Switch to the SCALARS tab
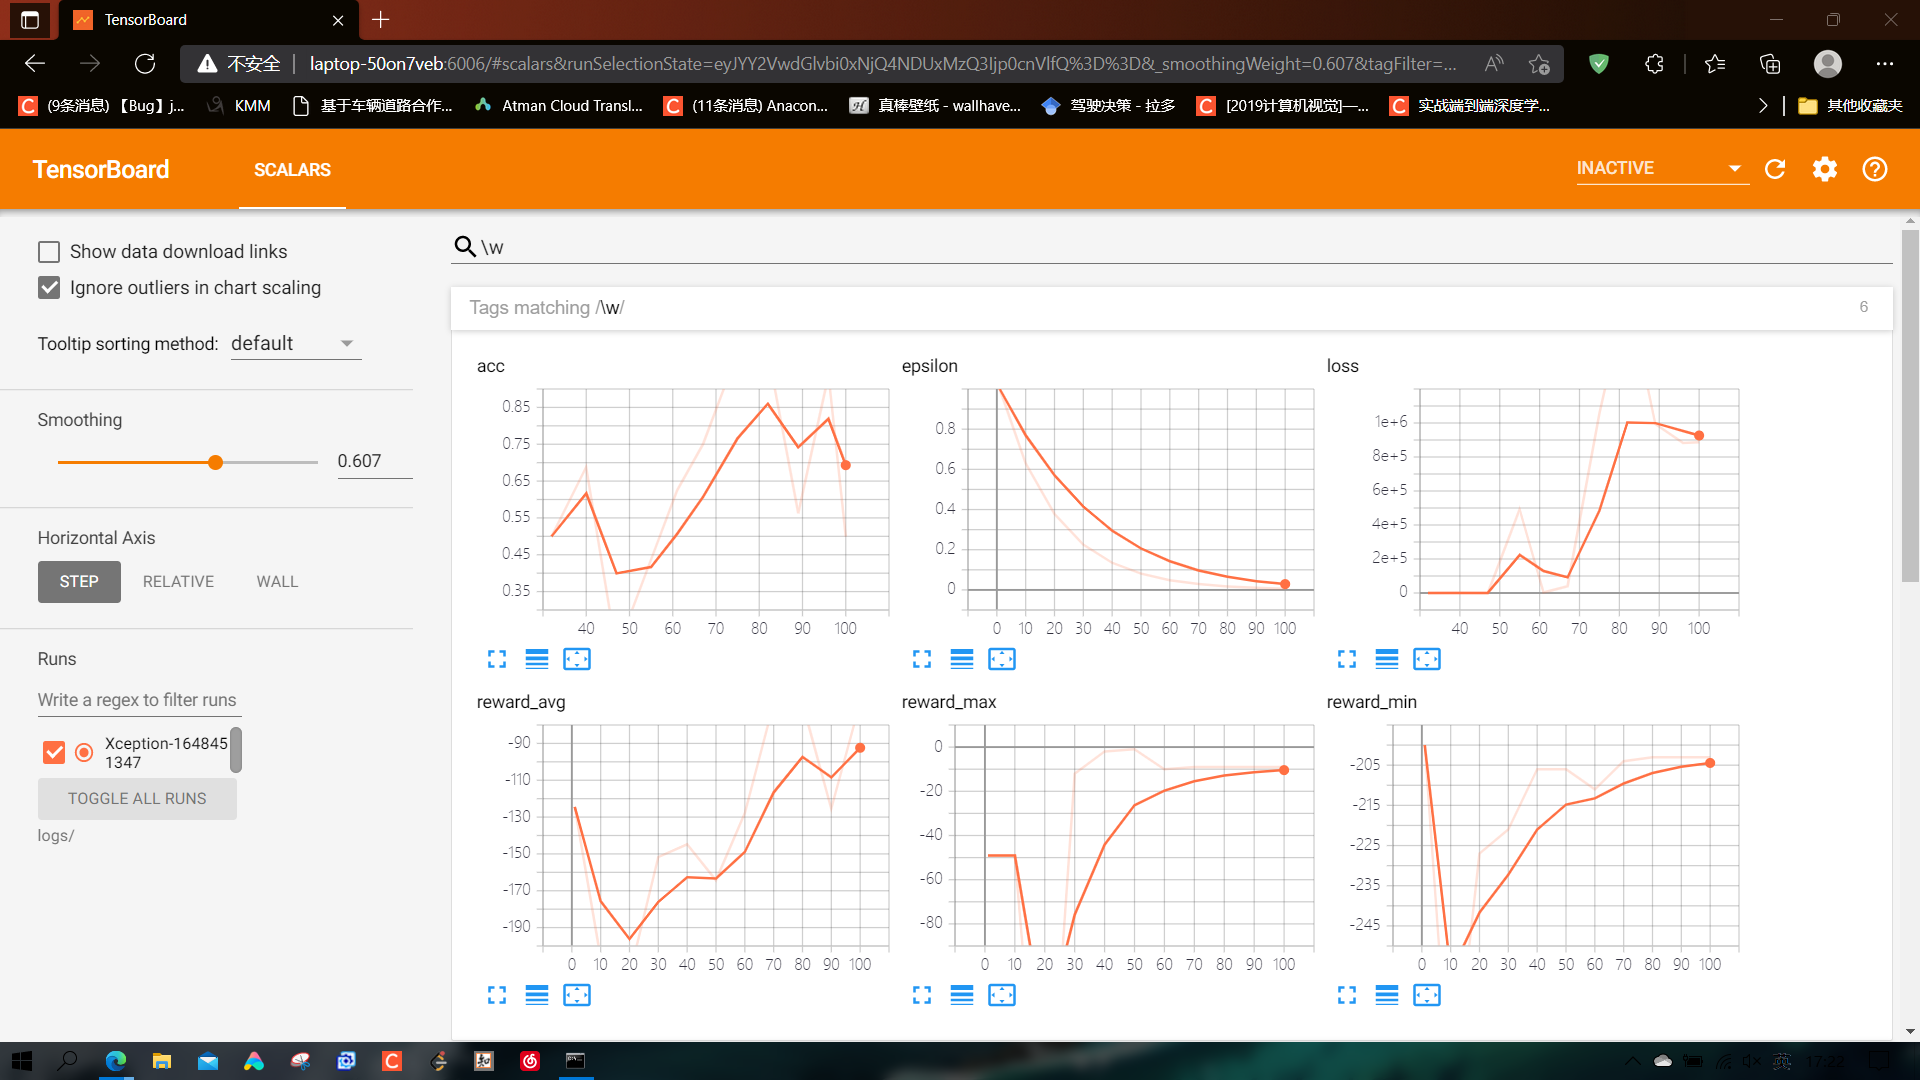 point(292,170)
